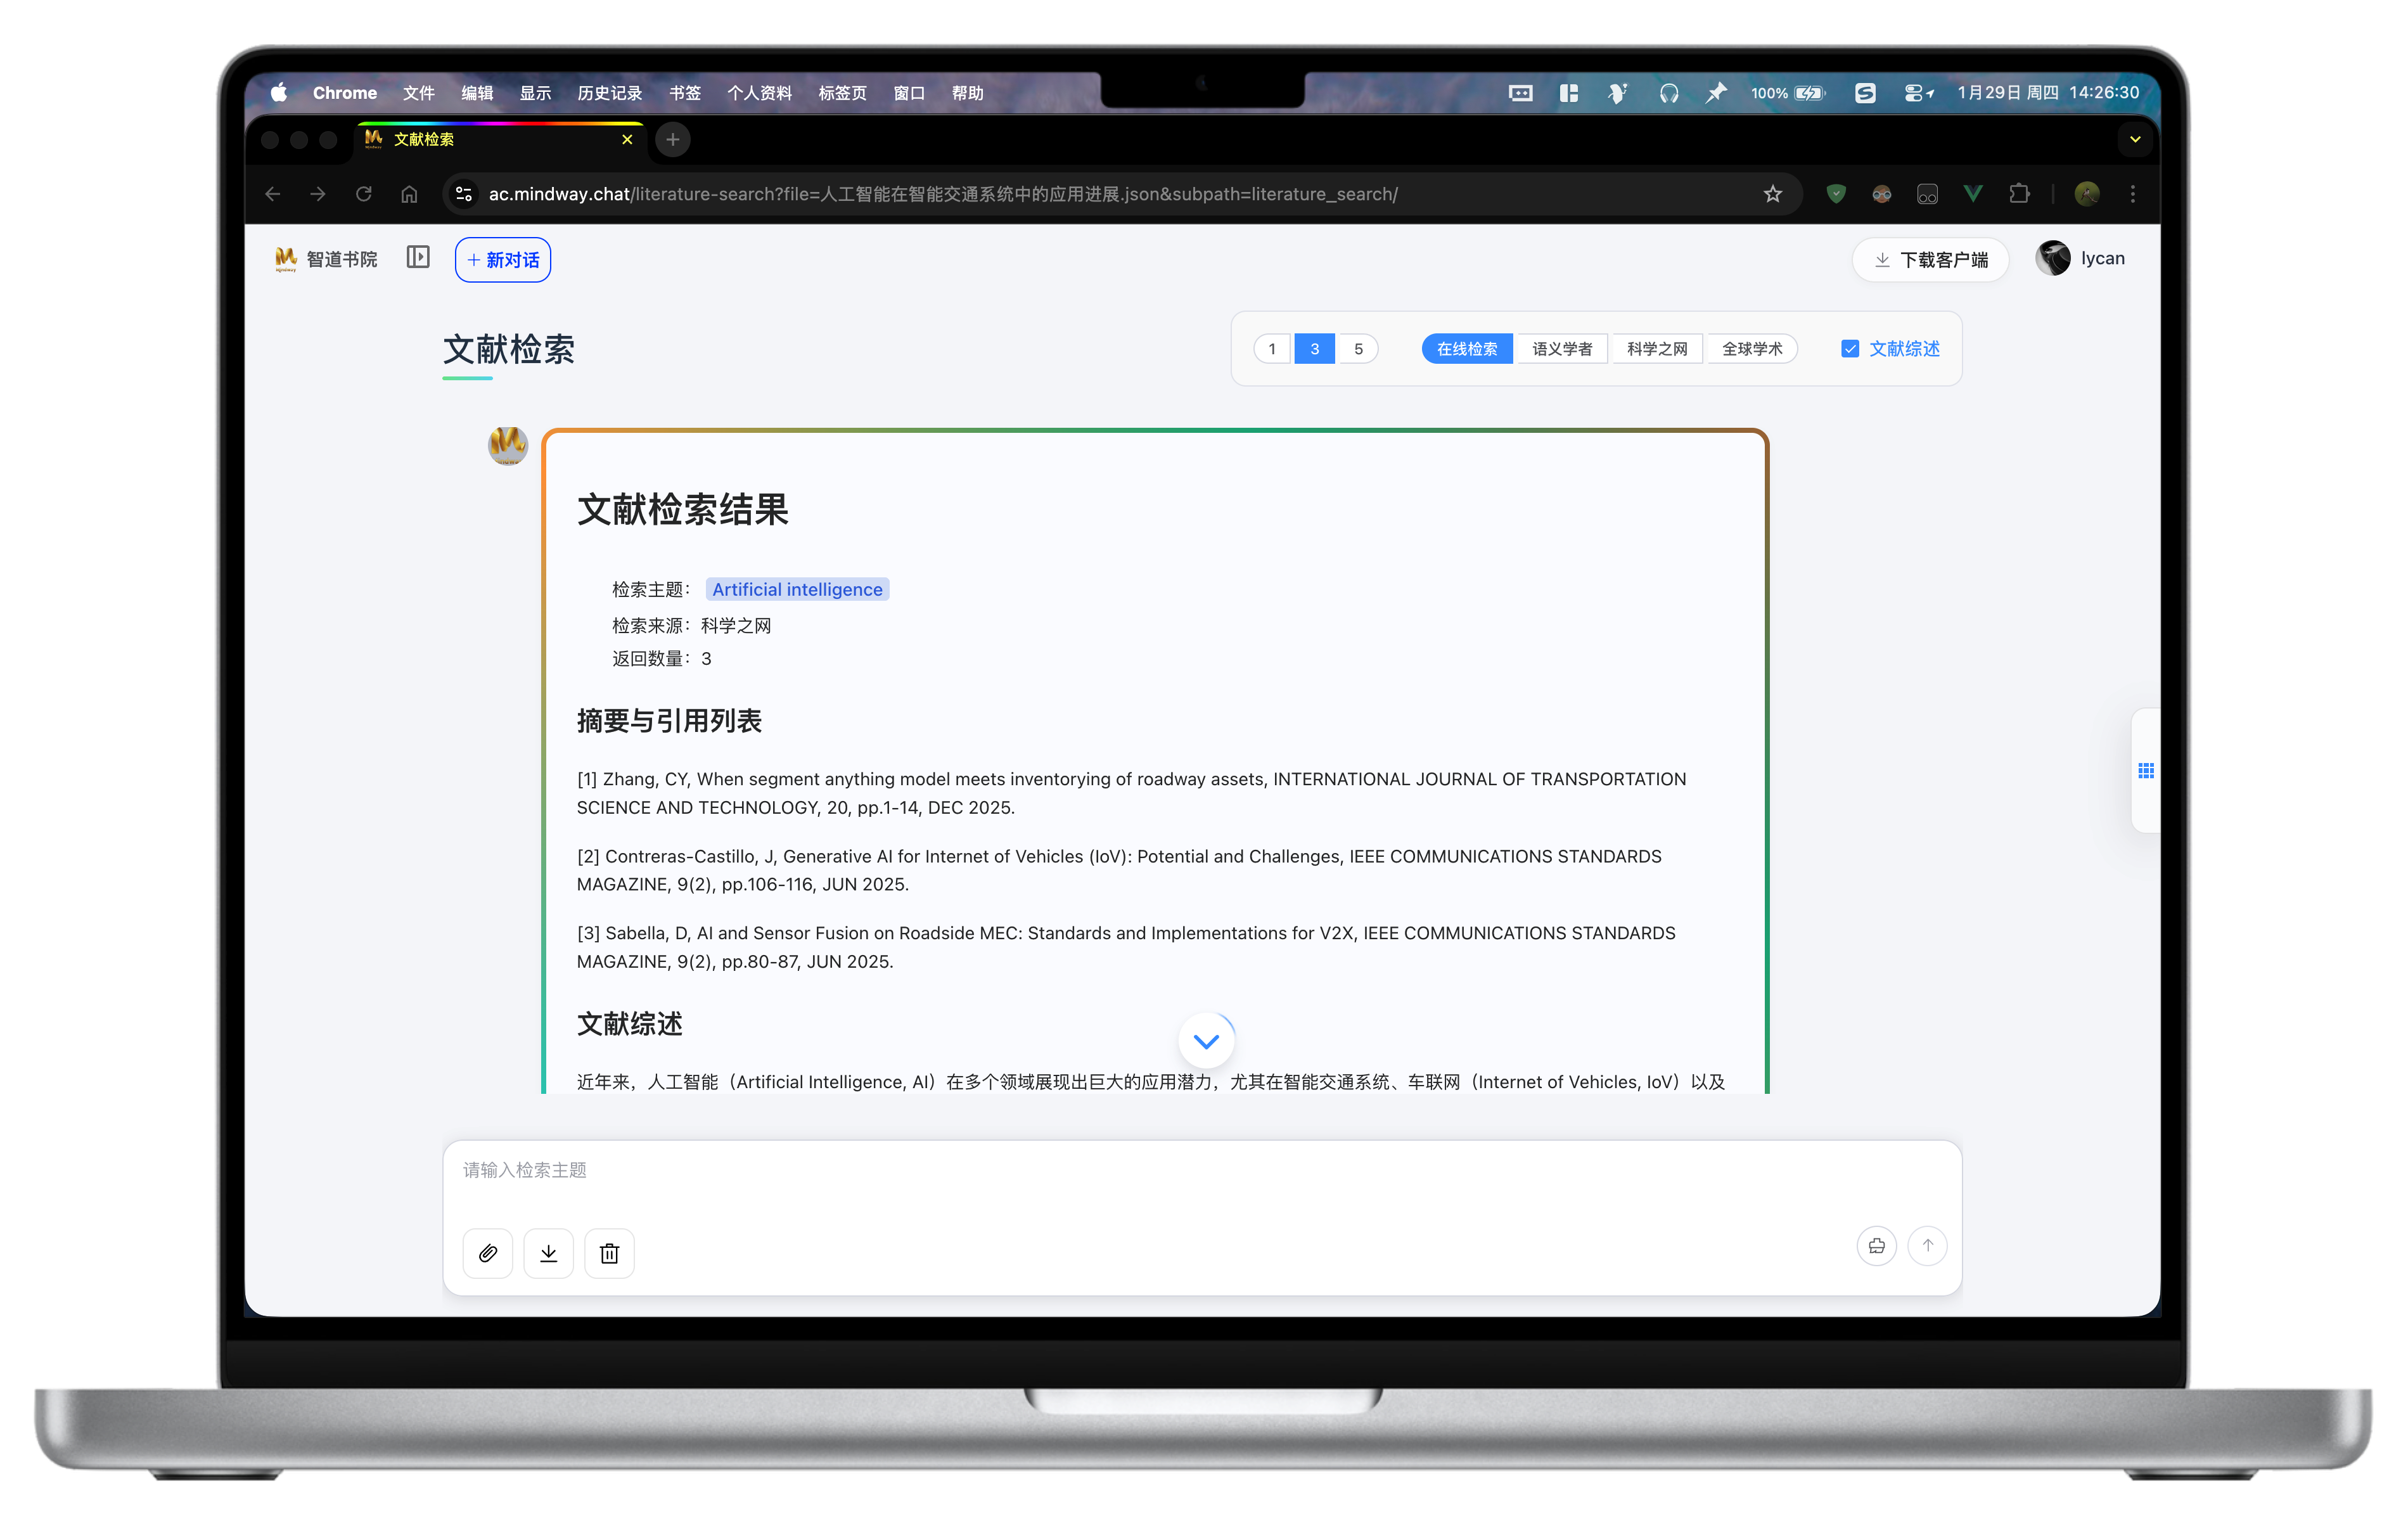Image resolution: width=2408 pixels, height=1521 pixels.
Task: Select 科学之网 source
Action: pyautogui.click(x=1657, y=349)
